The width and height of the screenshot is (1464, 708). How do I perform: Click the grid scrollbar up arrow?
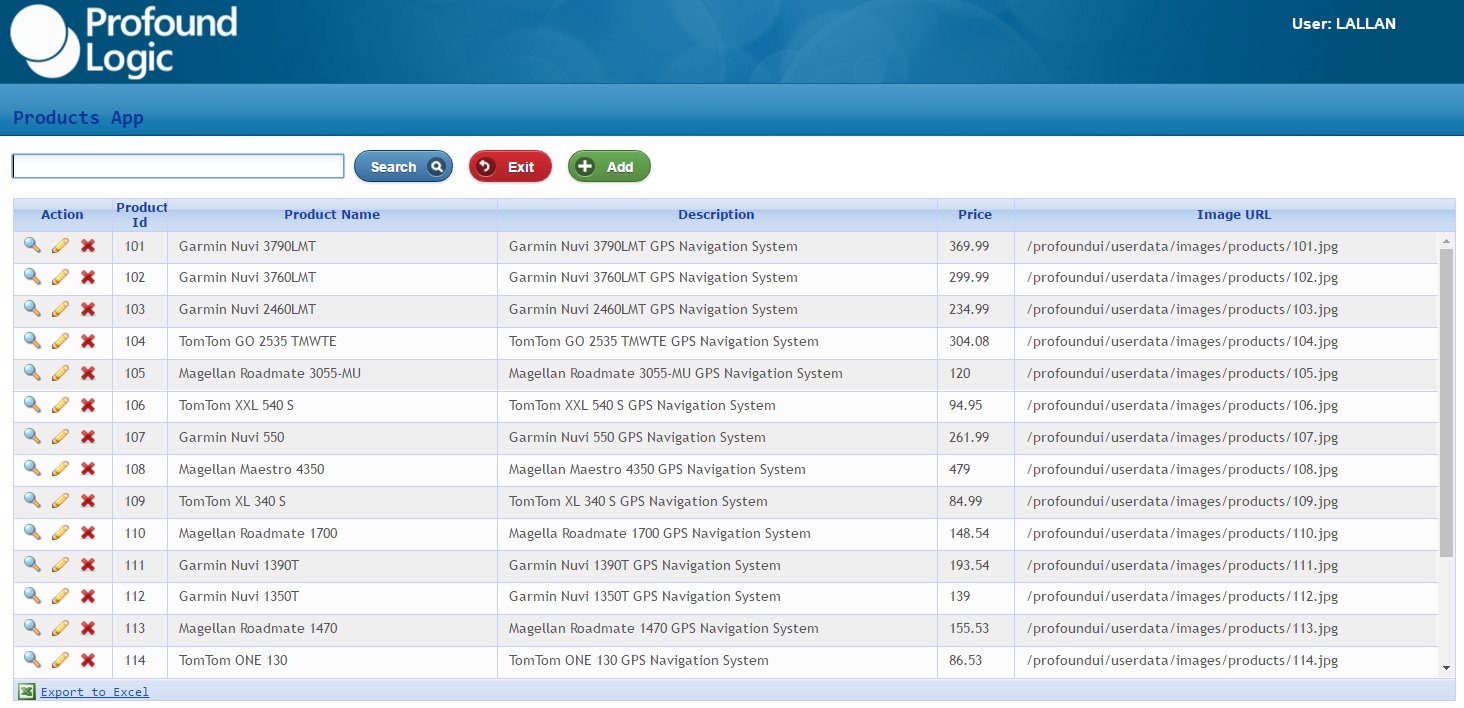pyautogui.click(x=1446, y=241)
